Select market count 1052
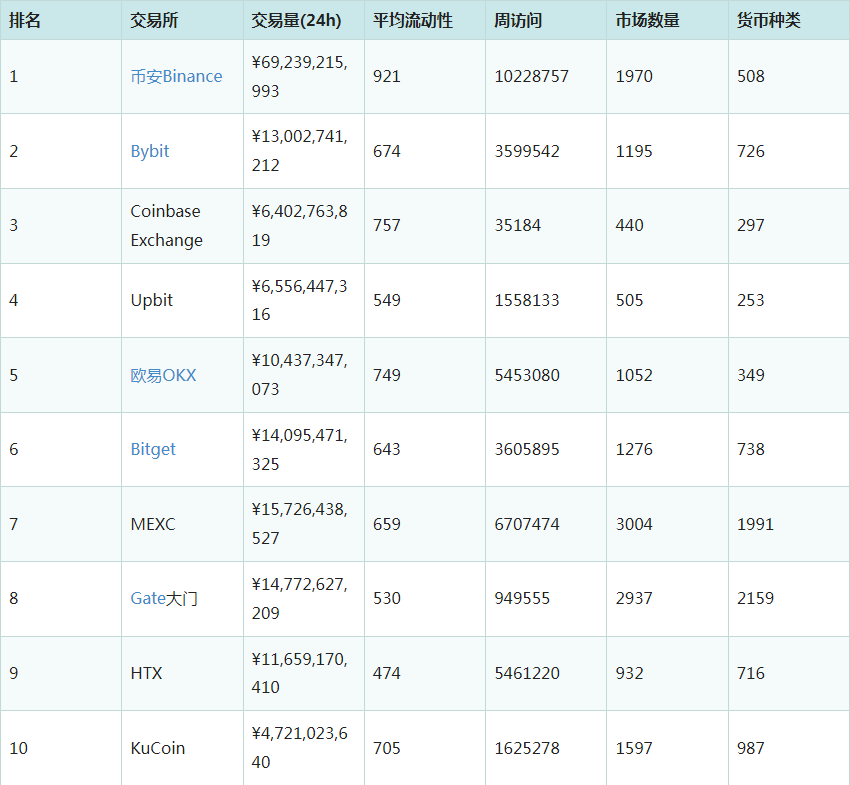 (634, 375)
